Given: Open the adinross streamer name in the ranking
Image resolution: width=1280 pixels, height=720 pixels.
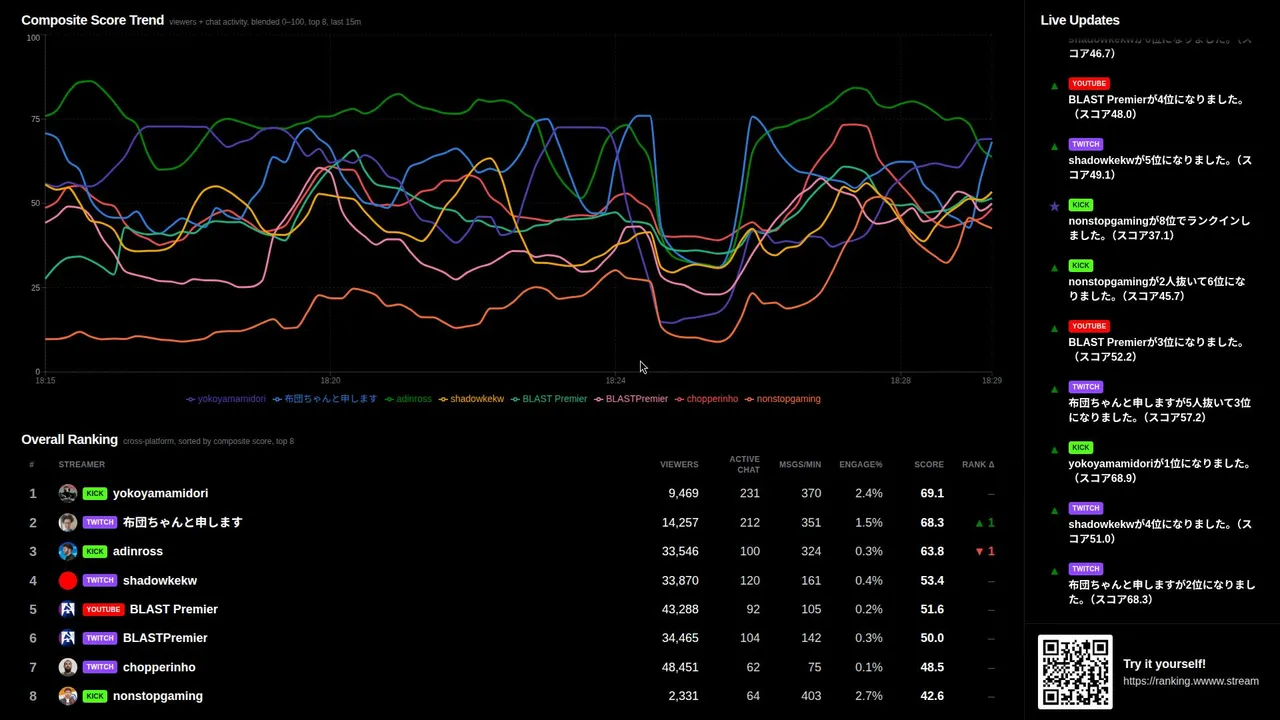Looking at the screenshot, I should coord(138,551).
